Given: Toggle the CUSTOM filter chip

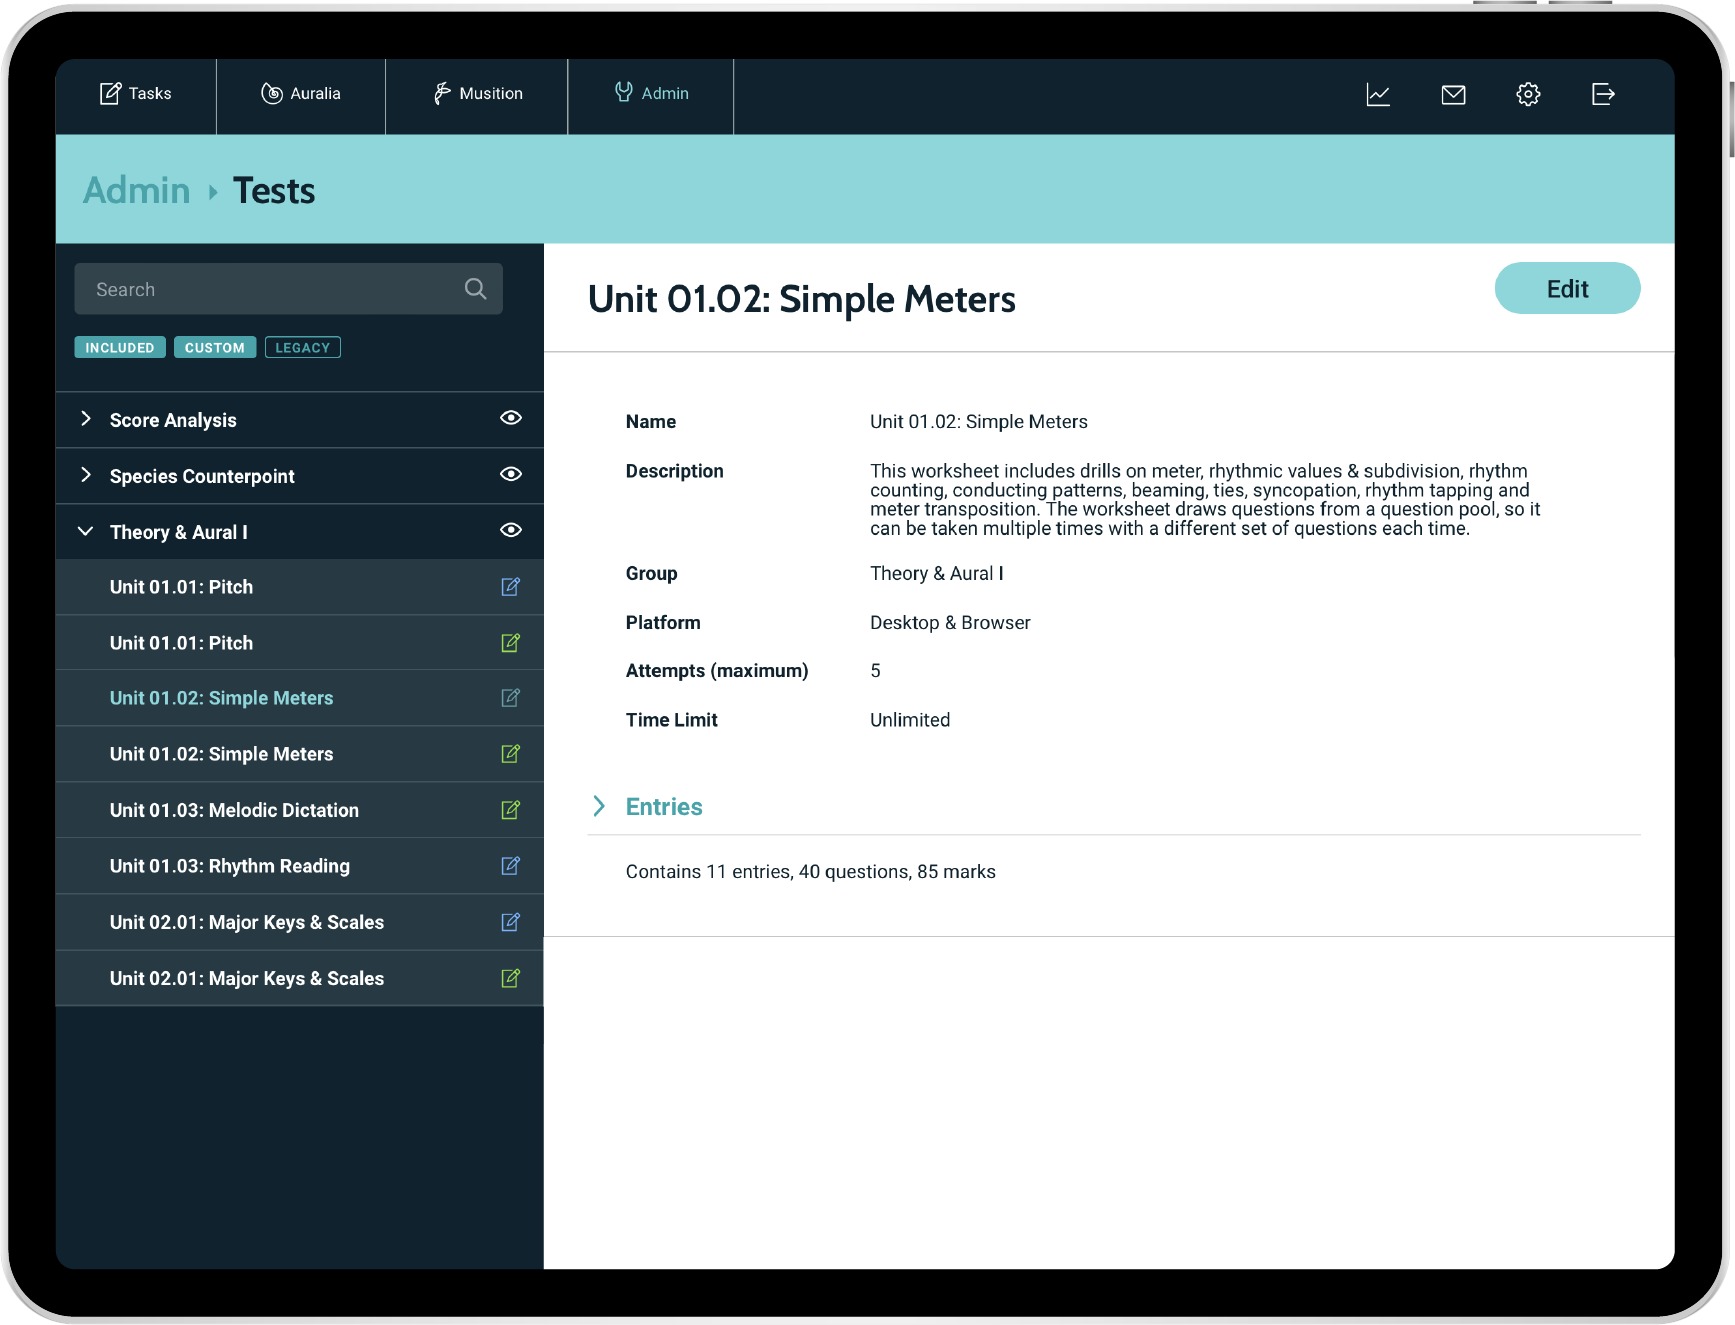Looking at the screenshot, I should click(214, 347).
